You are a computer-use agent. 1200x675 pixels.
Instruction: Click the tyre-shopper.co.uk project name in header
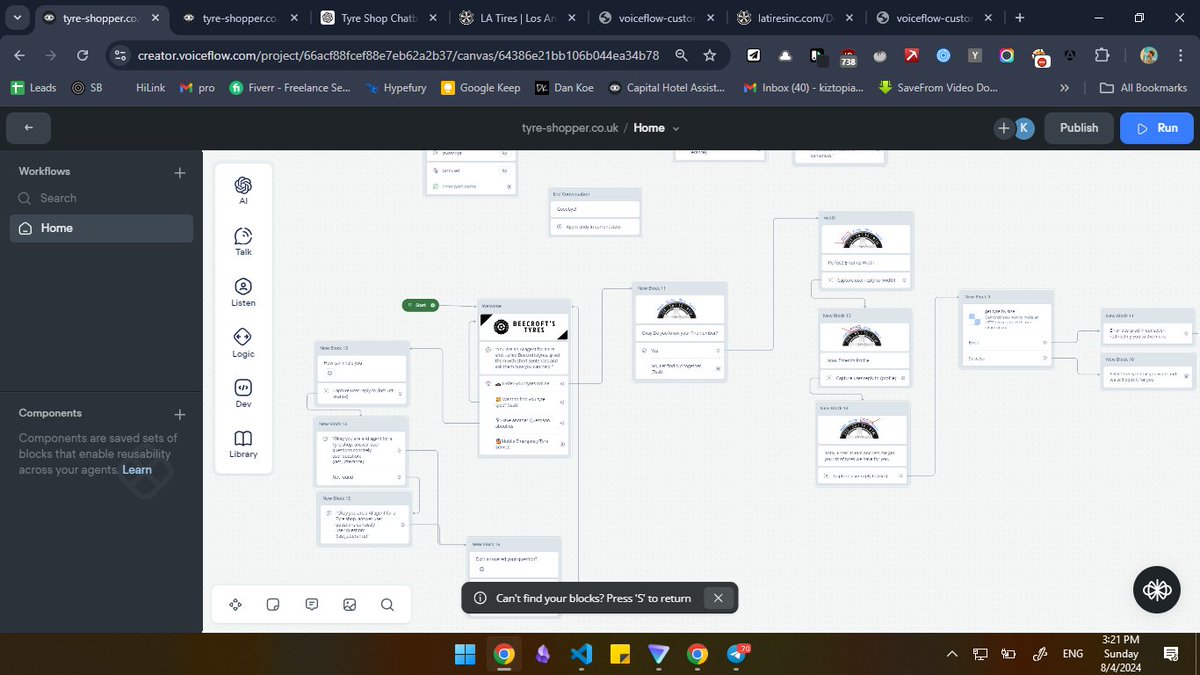click(x=570, y=128)
